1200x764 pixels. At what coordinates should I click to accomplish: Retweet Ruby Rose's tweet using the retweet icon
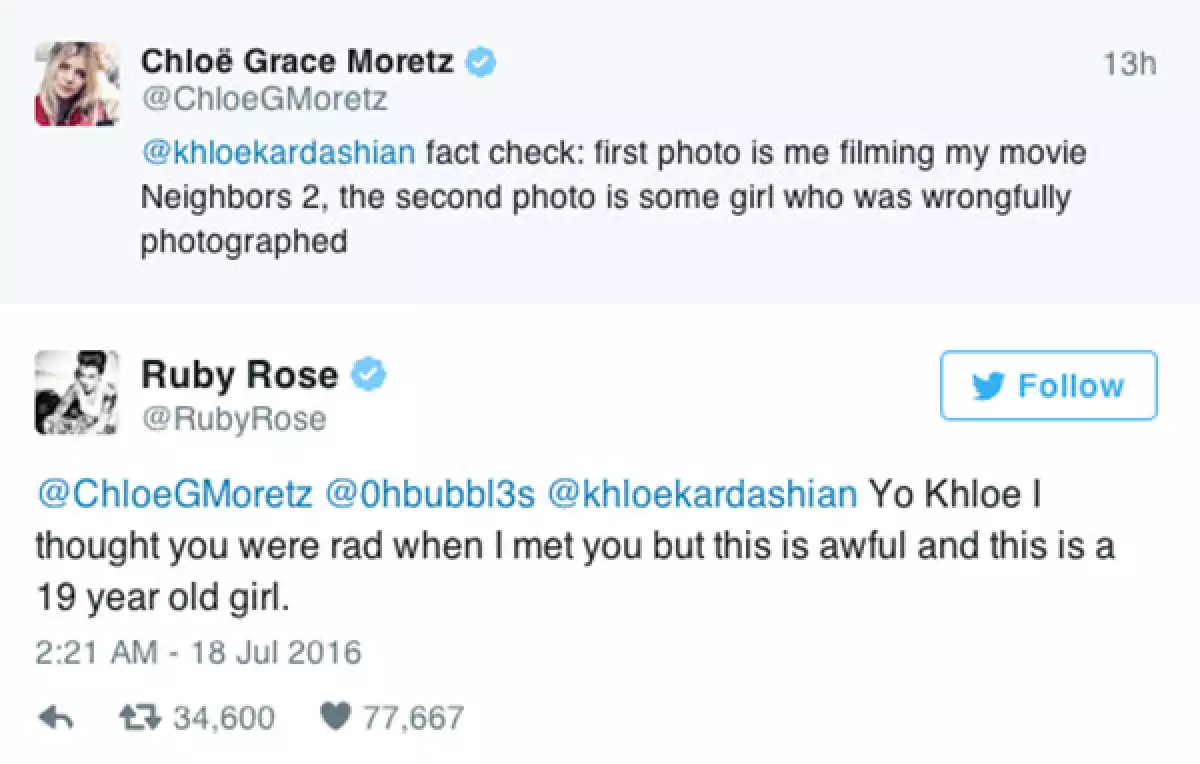coord(139,717)
